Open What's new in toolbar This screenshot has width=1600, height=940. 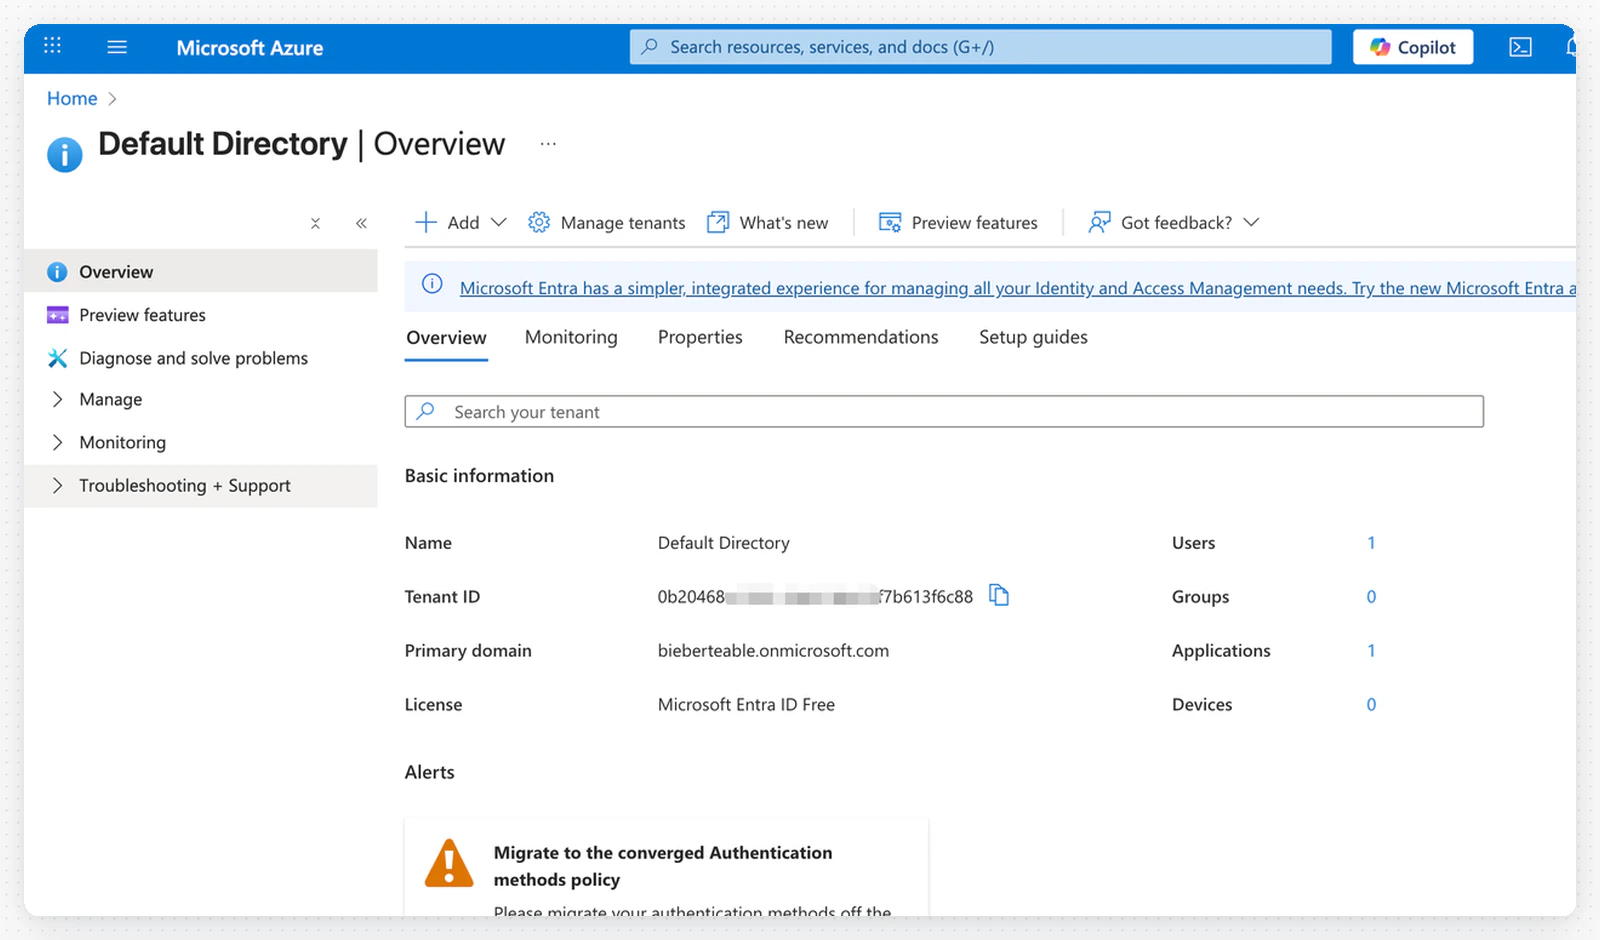point(768,222)
